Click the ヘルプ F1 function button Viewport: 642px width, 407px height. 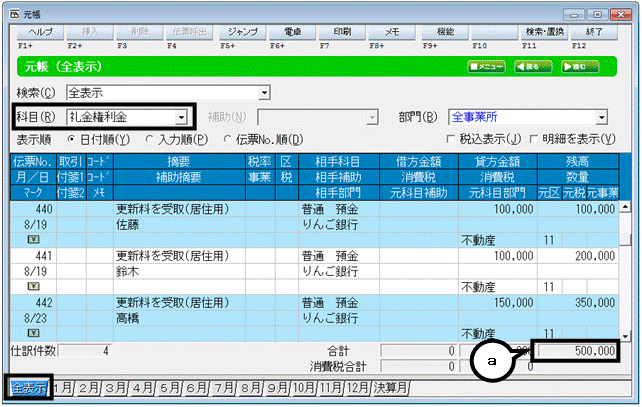click(x=41, y=32)
